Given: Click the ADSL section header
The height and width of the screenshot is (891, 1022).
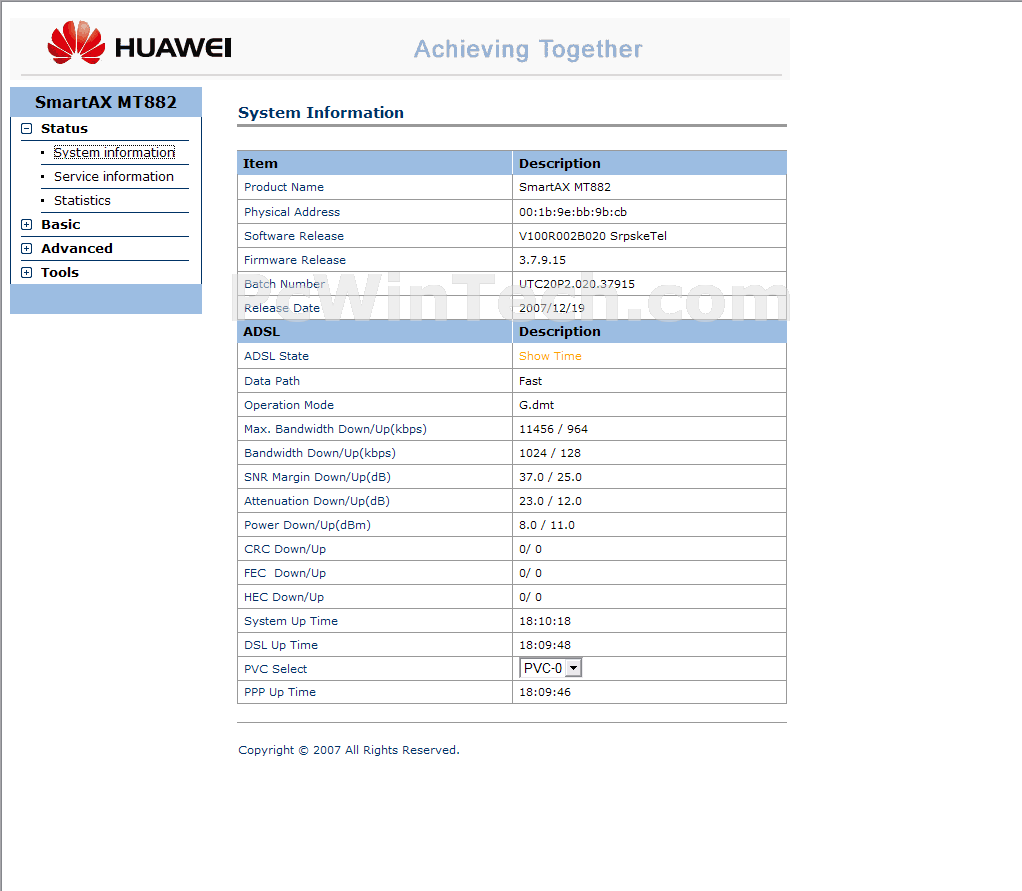Looking at the screenshot, I should click(x=261, y=332).
